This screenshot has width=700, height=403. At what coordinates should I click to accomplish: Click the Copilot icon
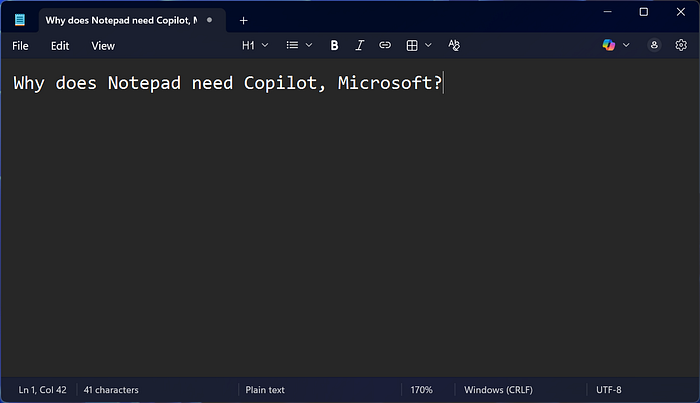click(609, 45)
